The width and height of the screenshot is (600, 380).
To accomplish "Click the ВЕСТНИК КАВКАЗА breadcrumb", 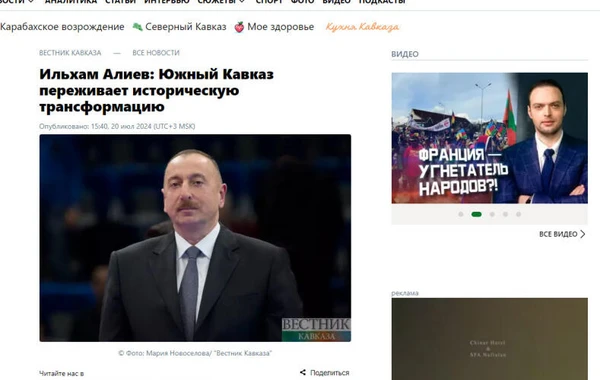I will coord(70,53).
